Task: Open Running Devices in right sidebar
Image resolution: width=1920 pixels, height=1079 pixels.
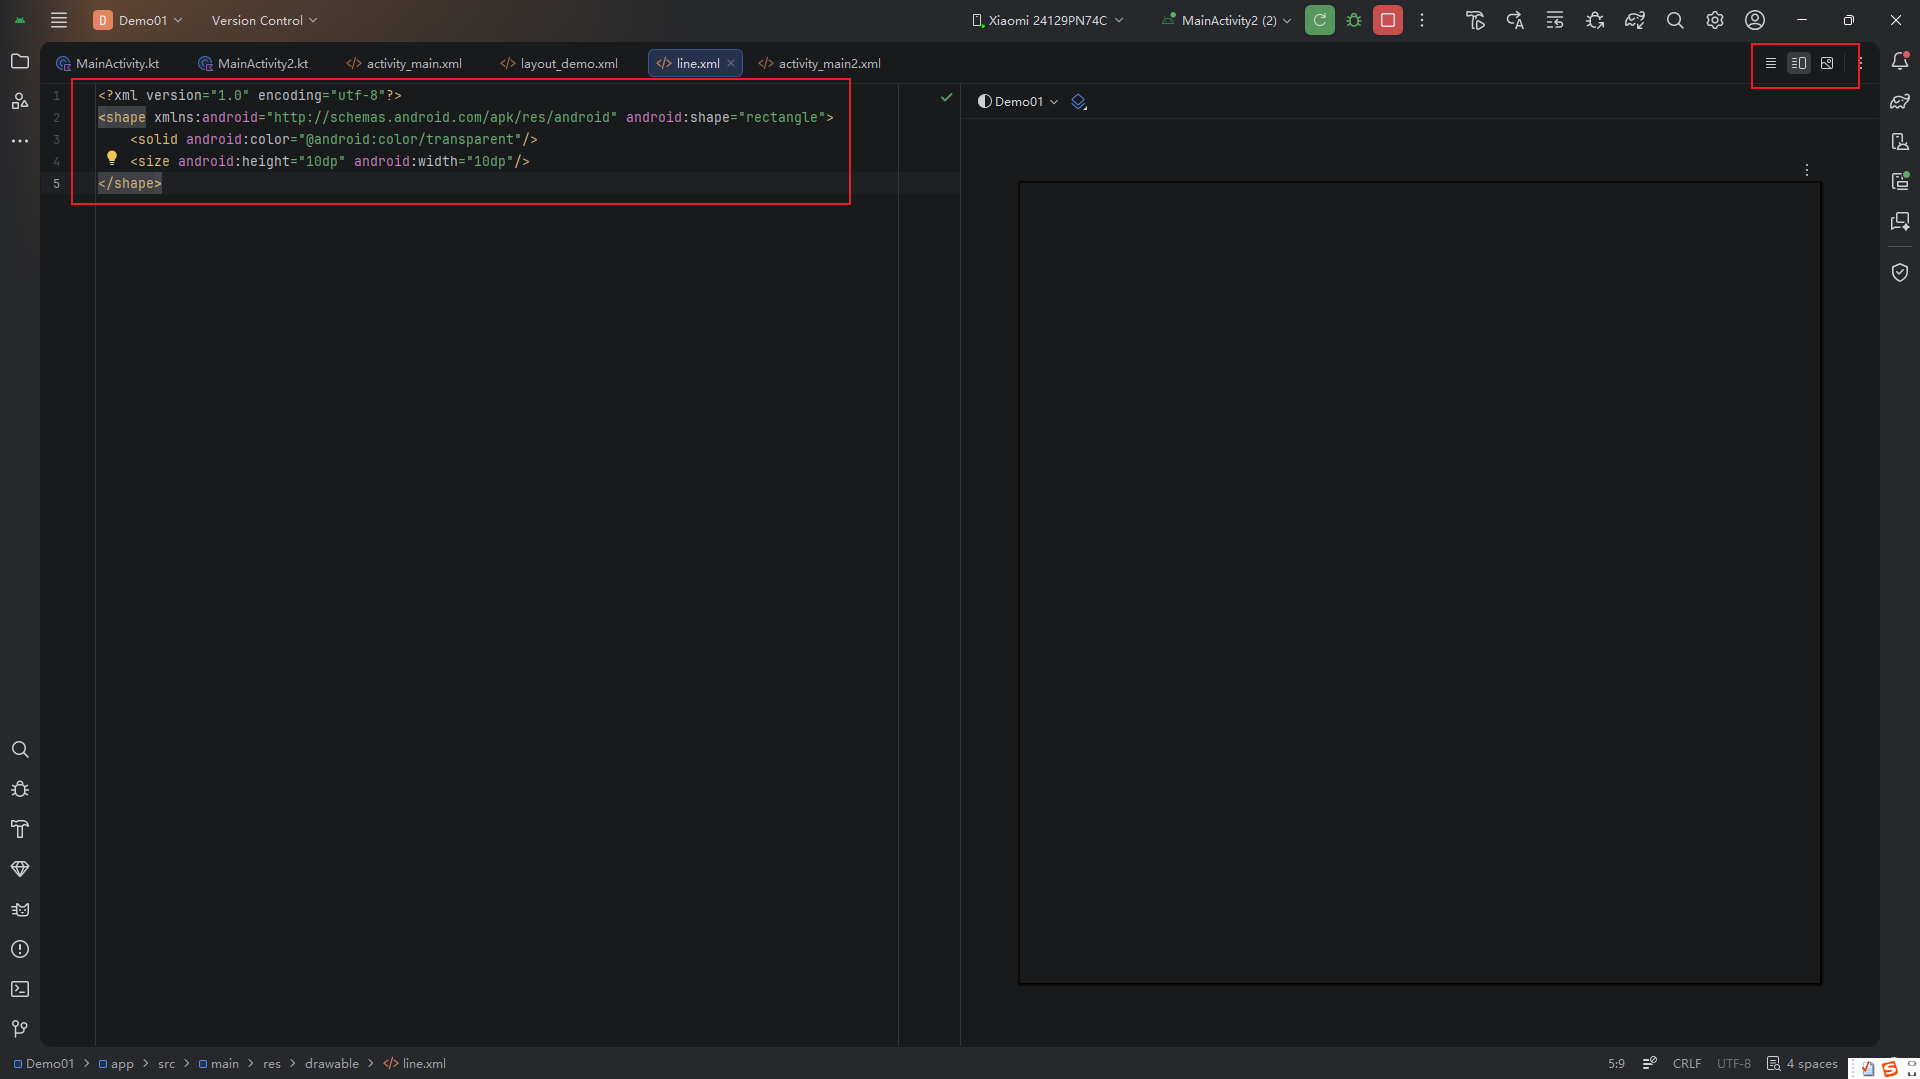Action: tap(1900, 181)
